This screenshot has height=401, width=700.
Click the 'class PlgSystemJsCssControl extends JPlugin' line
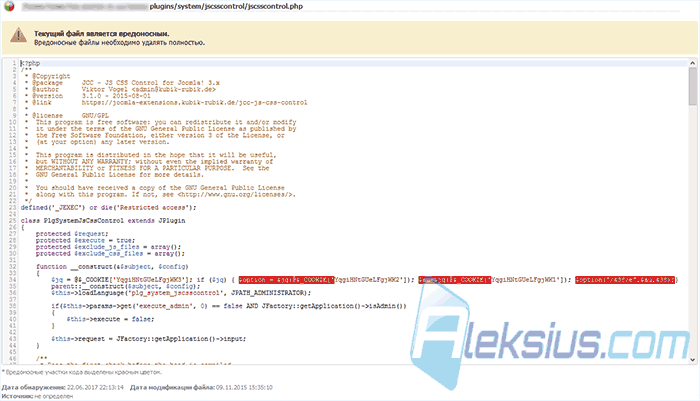[x=103, y=221]
